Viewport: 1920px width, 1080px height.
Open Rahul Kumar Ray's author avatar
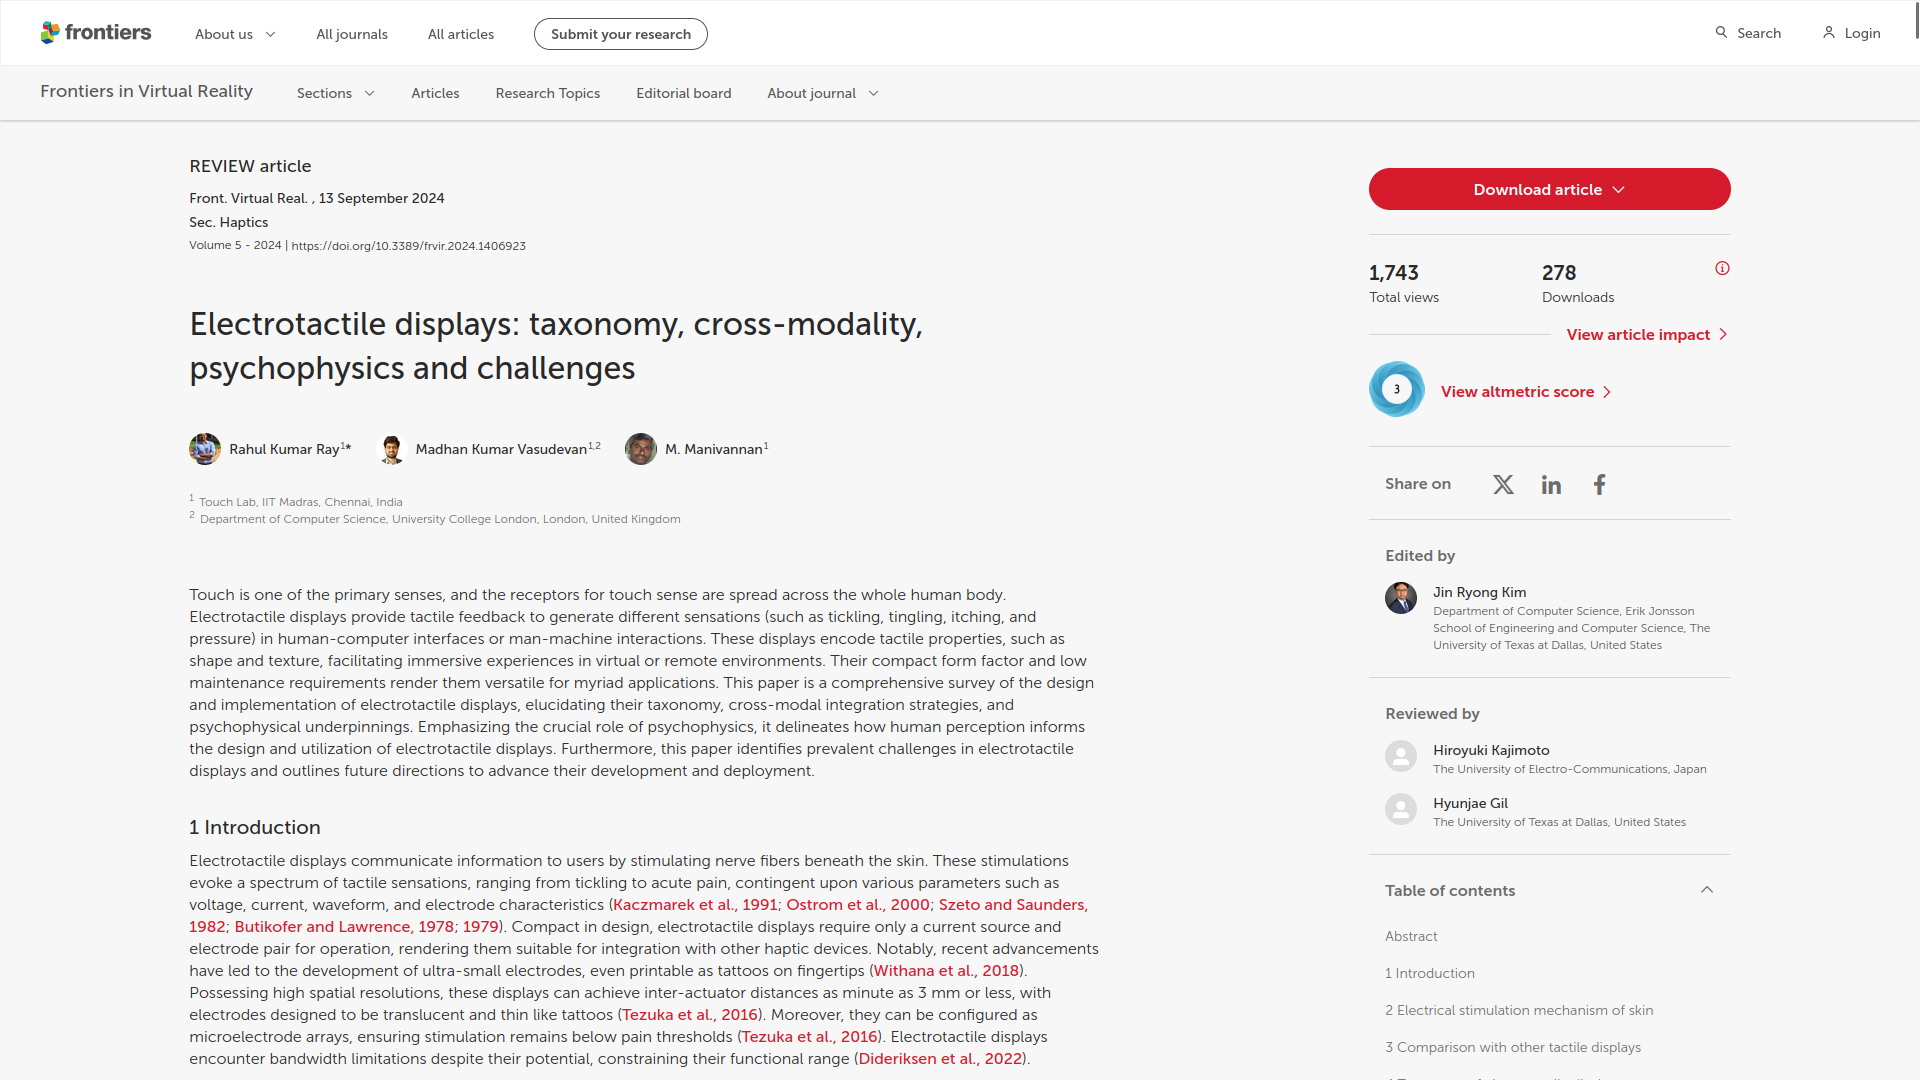[x=205, y=449]
